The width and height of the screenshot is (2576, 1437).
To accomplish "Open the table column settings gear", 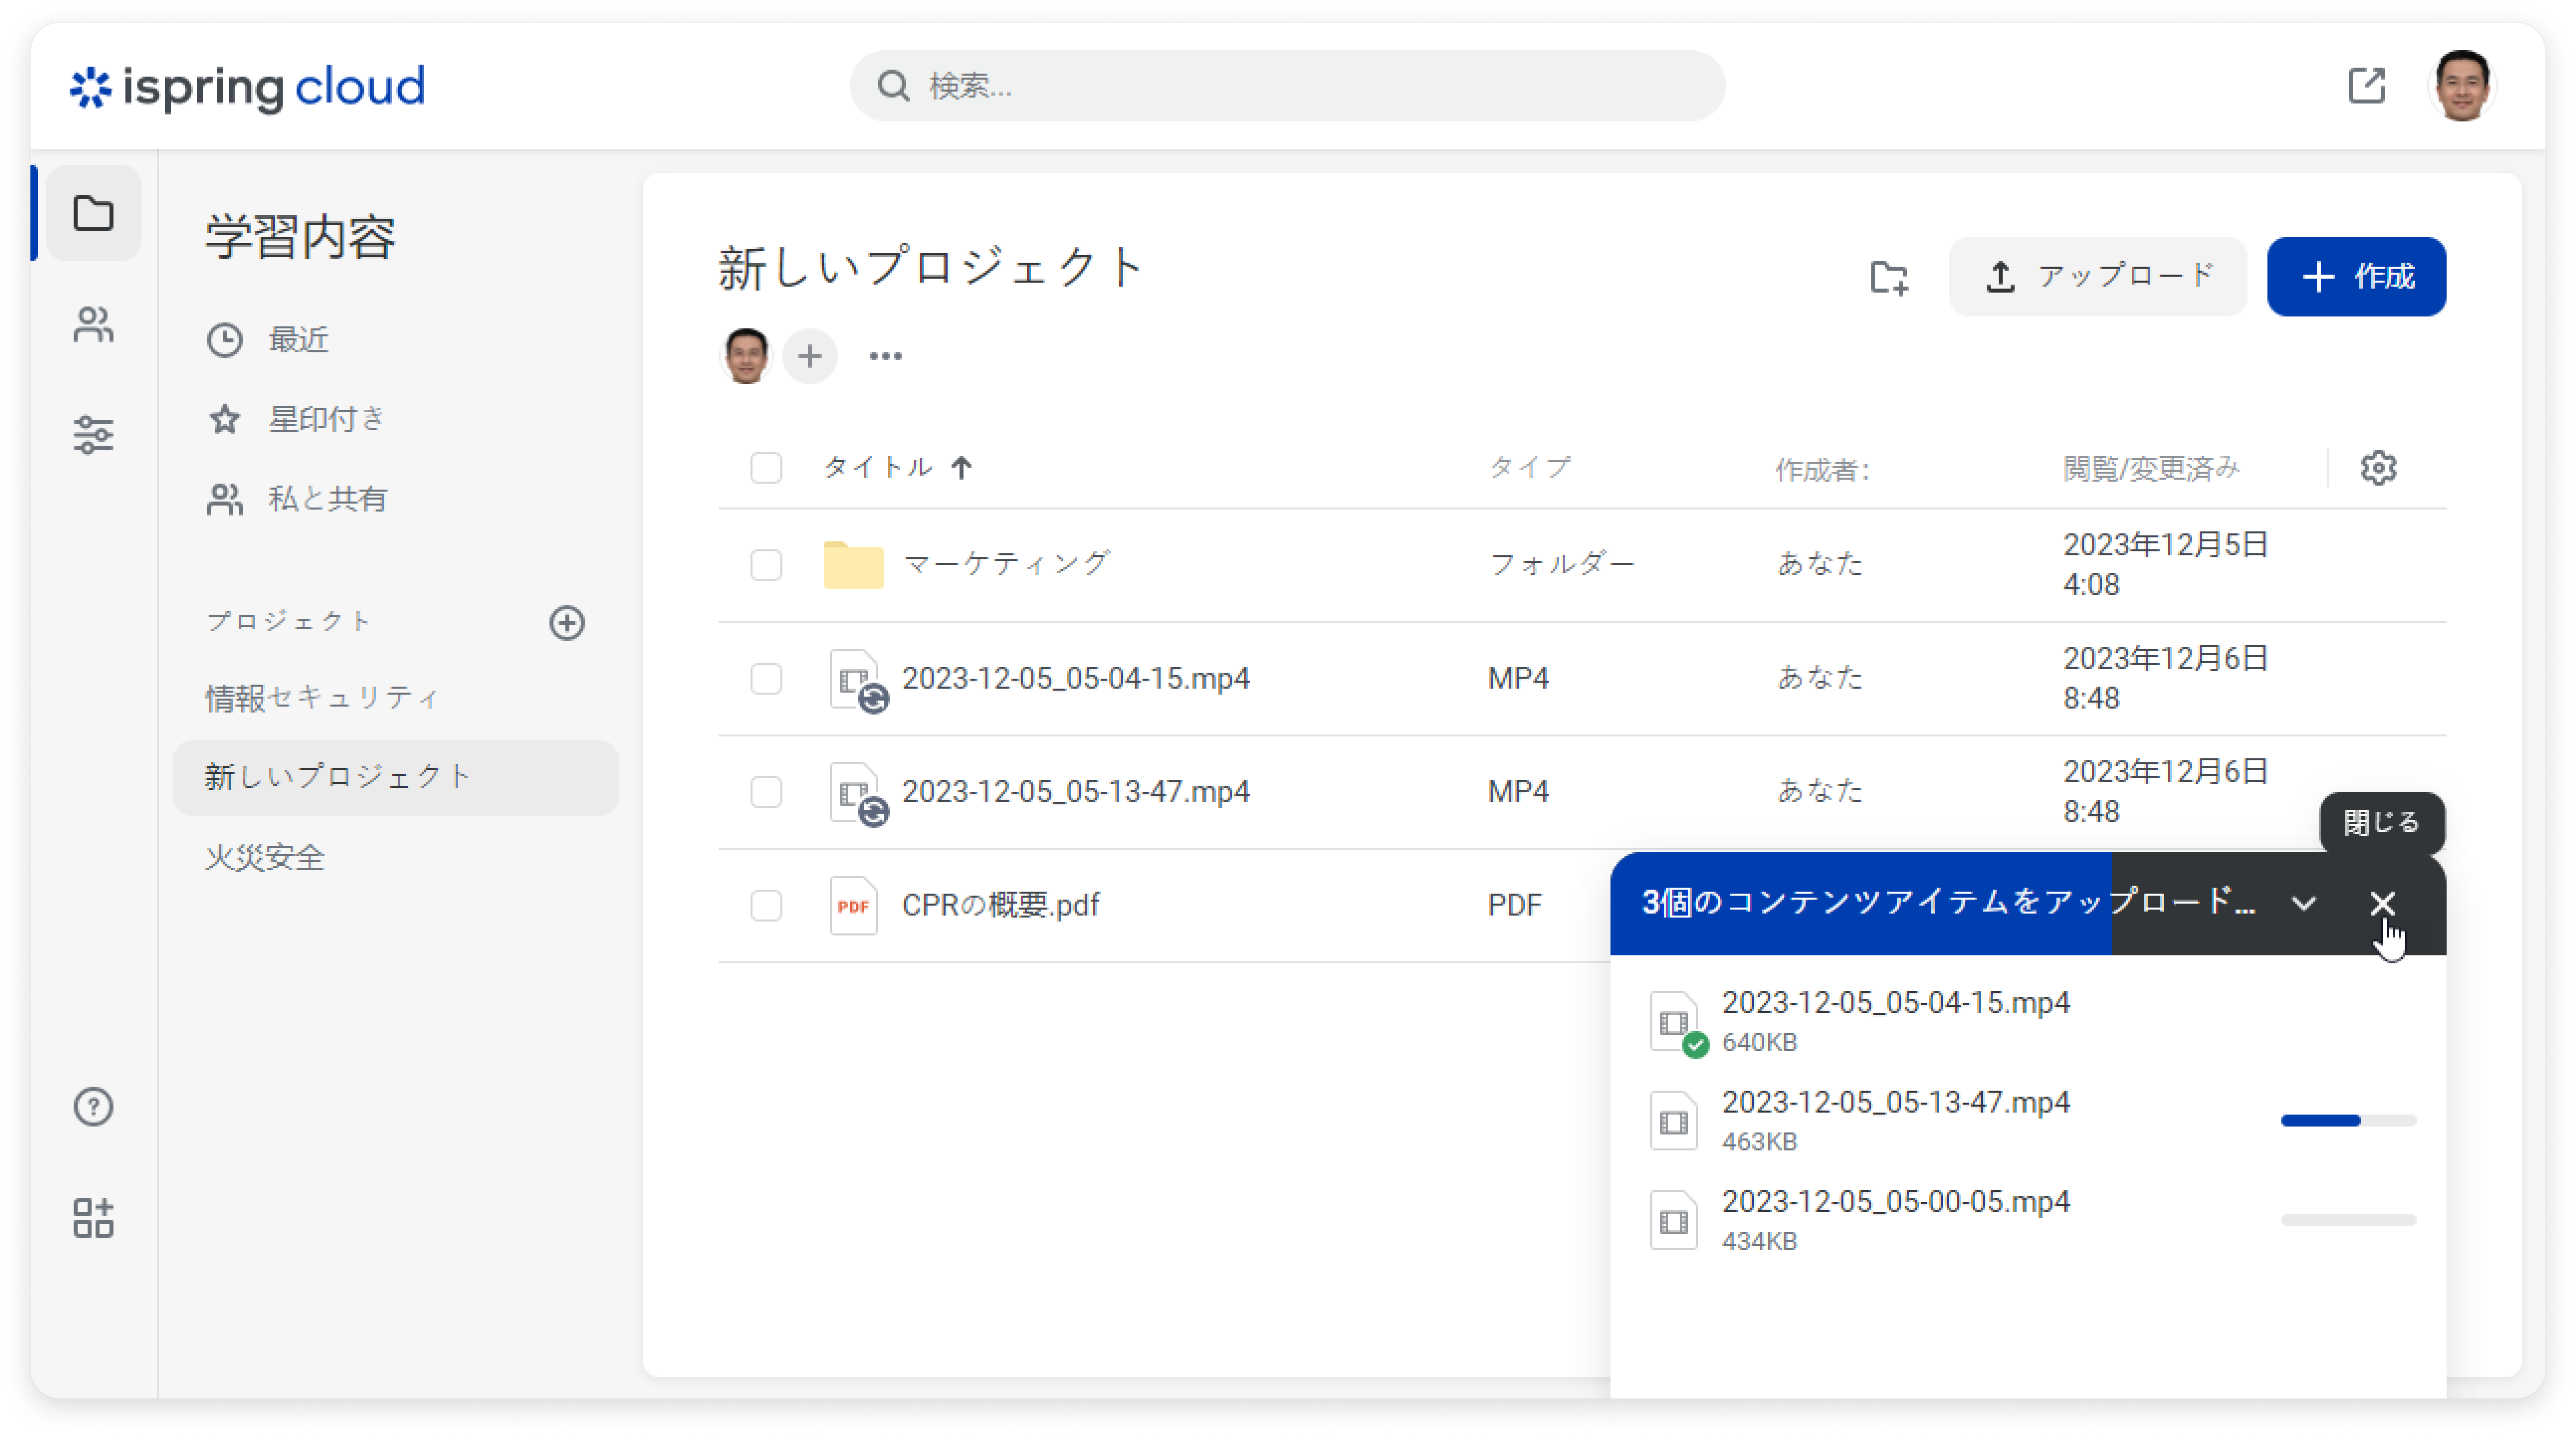I will click(2378, 468).
